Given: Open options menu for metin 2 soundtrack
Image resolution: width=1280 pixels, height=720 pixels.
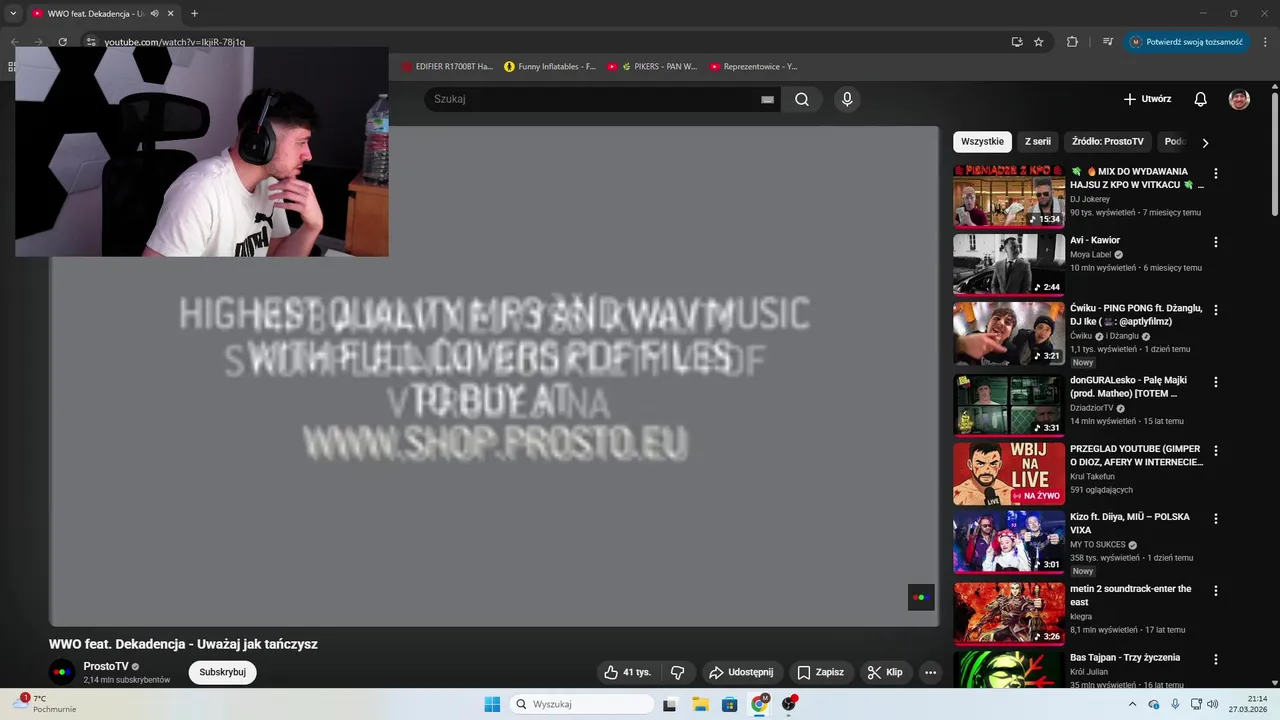Looking at the screenshot, I should coord(1216,591).
